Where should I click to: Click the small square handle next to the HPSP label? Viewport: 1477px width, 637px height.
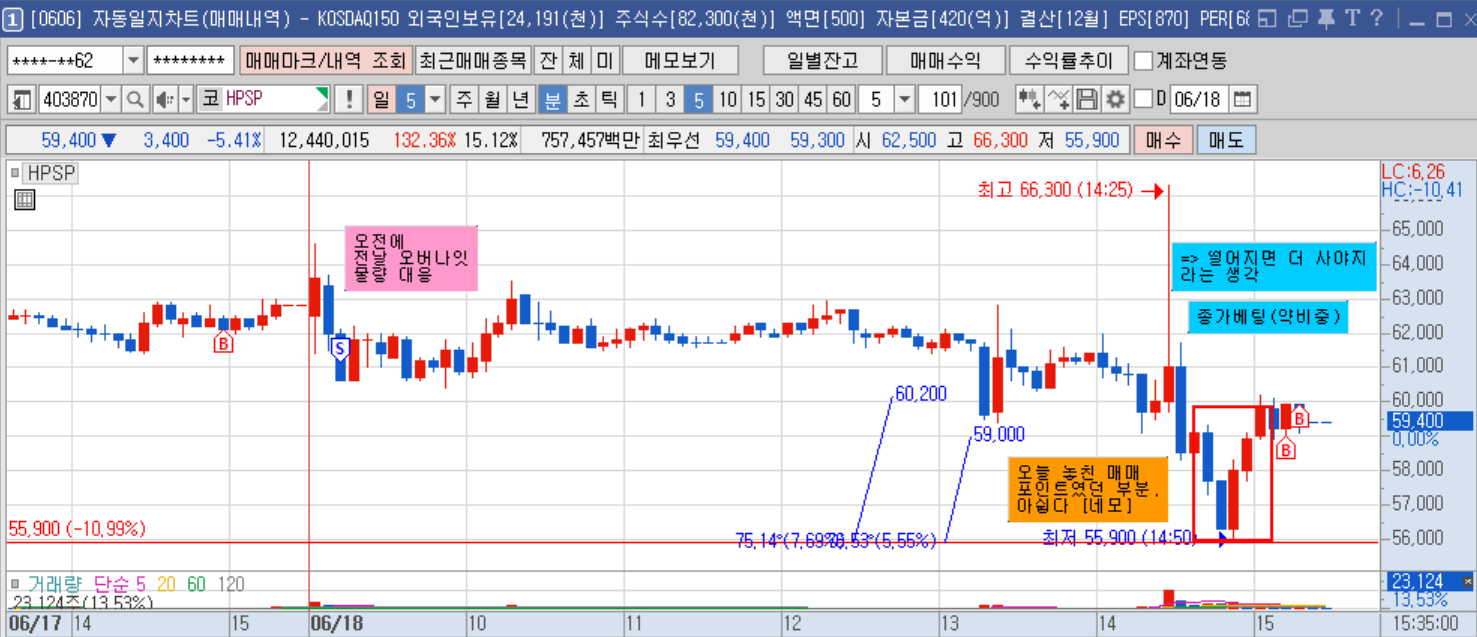pos(15,173)
